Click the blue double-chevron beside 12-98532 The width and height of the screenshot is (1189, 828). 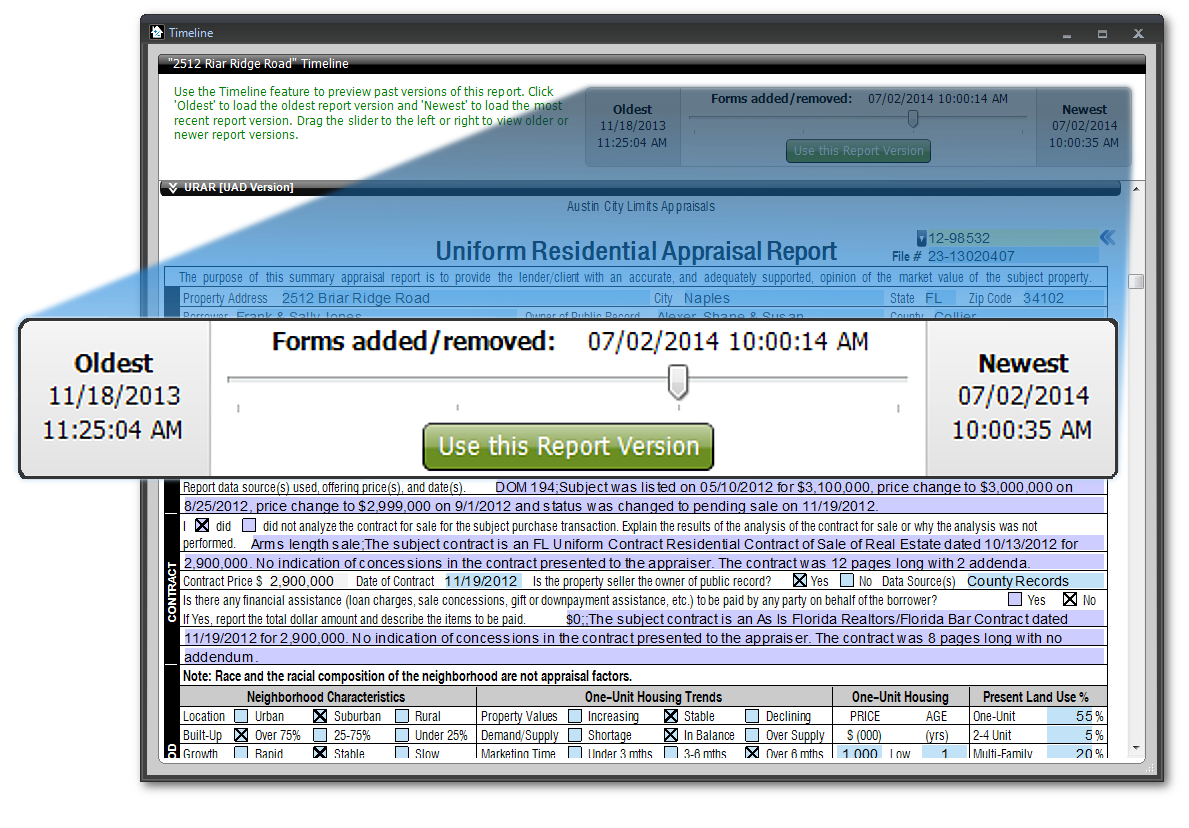(1107, 238)
